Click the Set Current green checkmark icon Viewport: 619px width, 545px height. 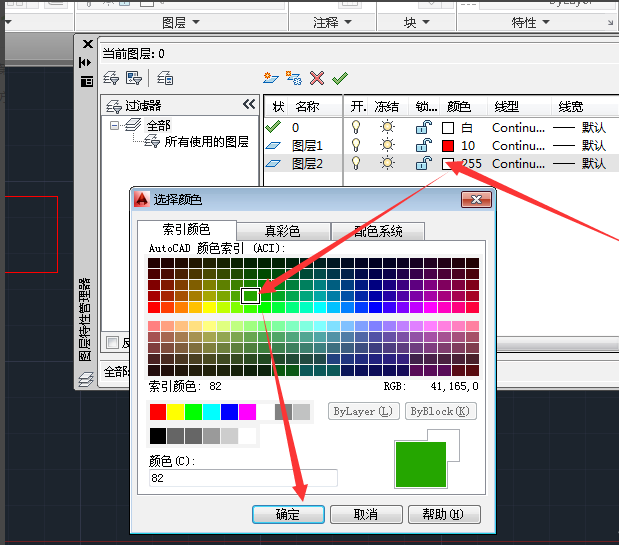tap(340, 78)
